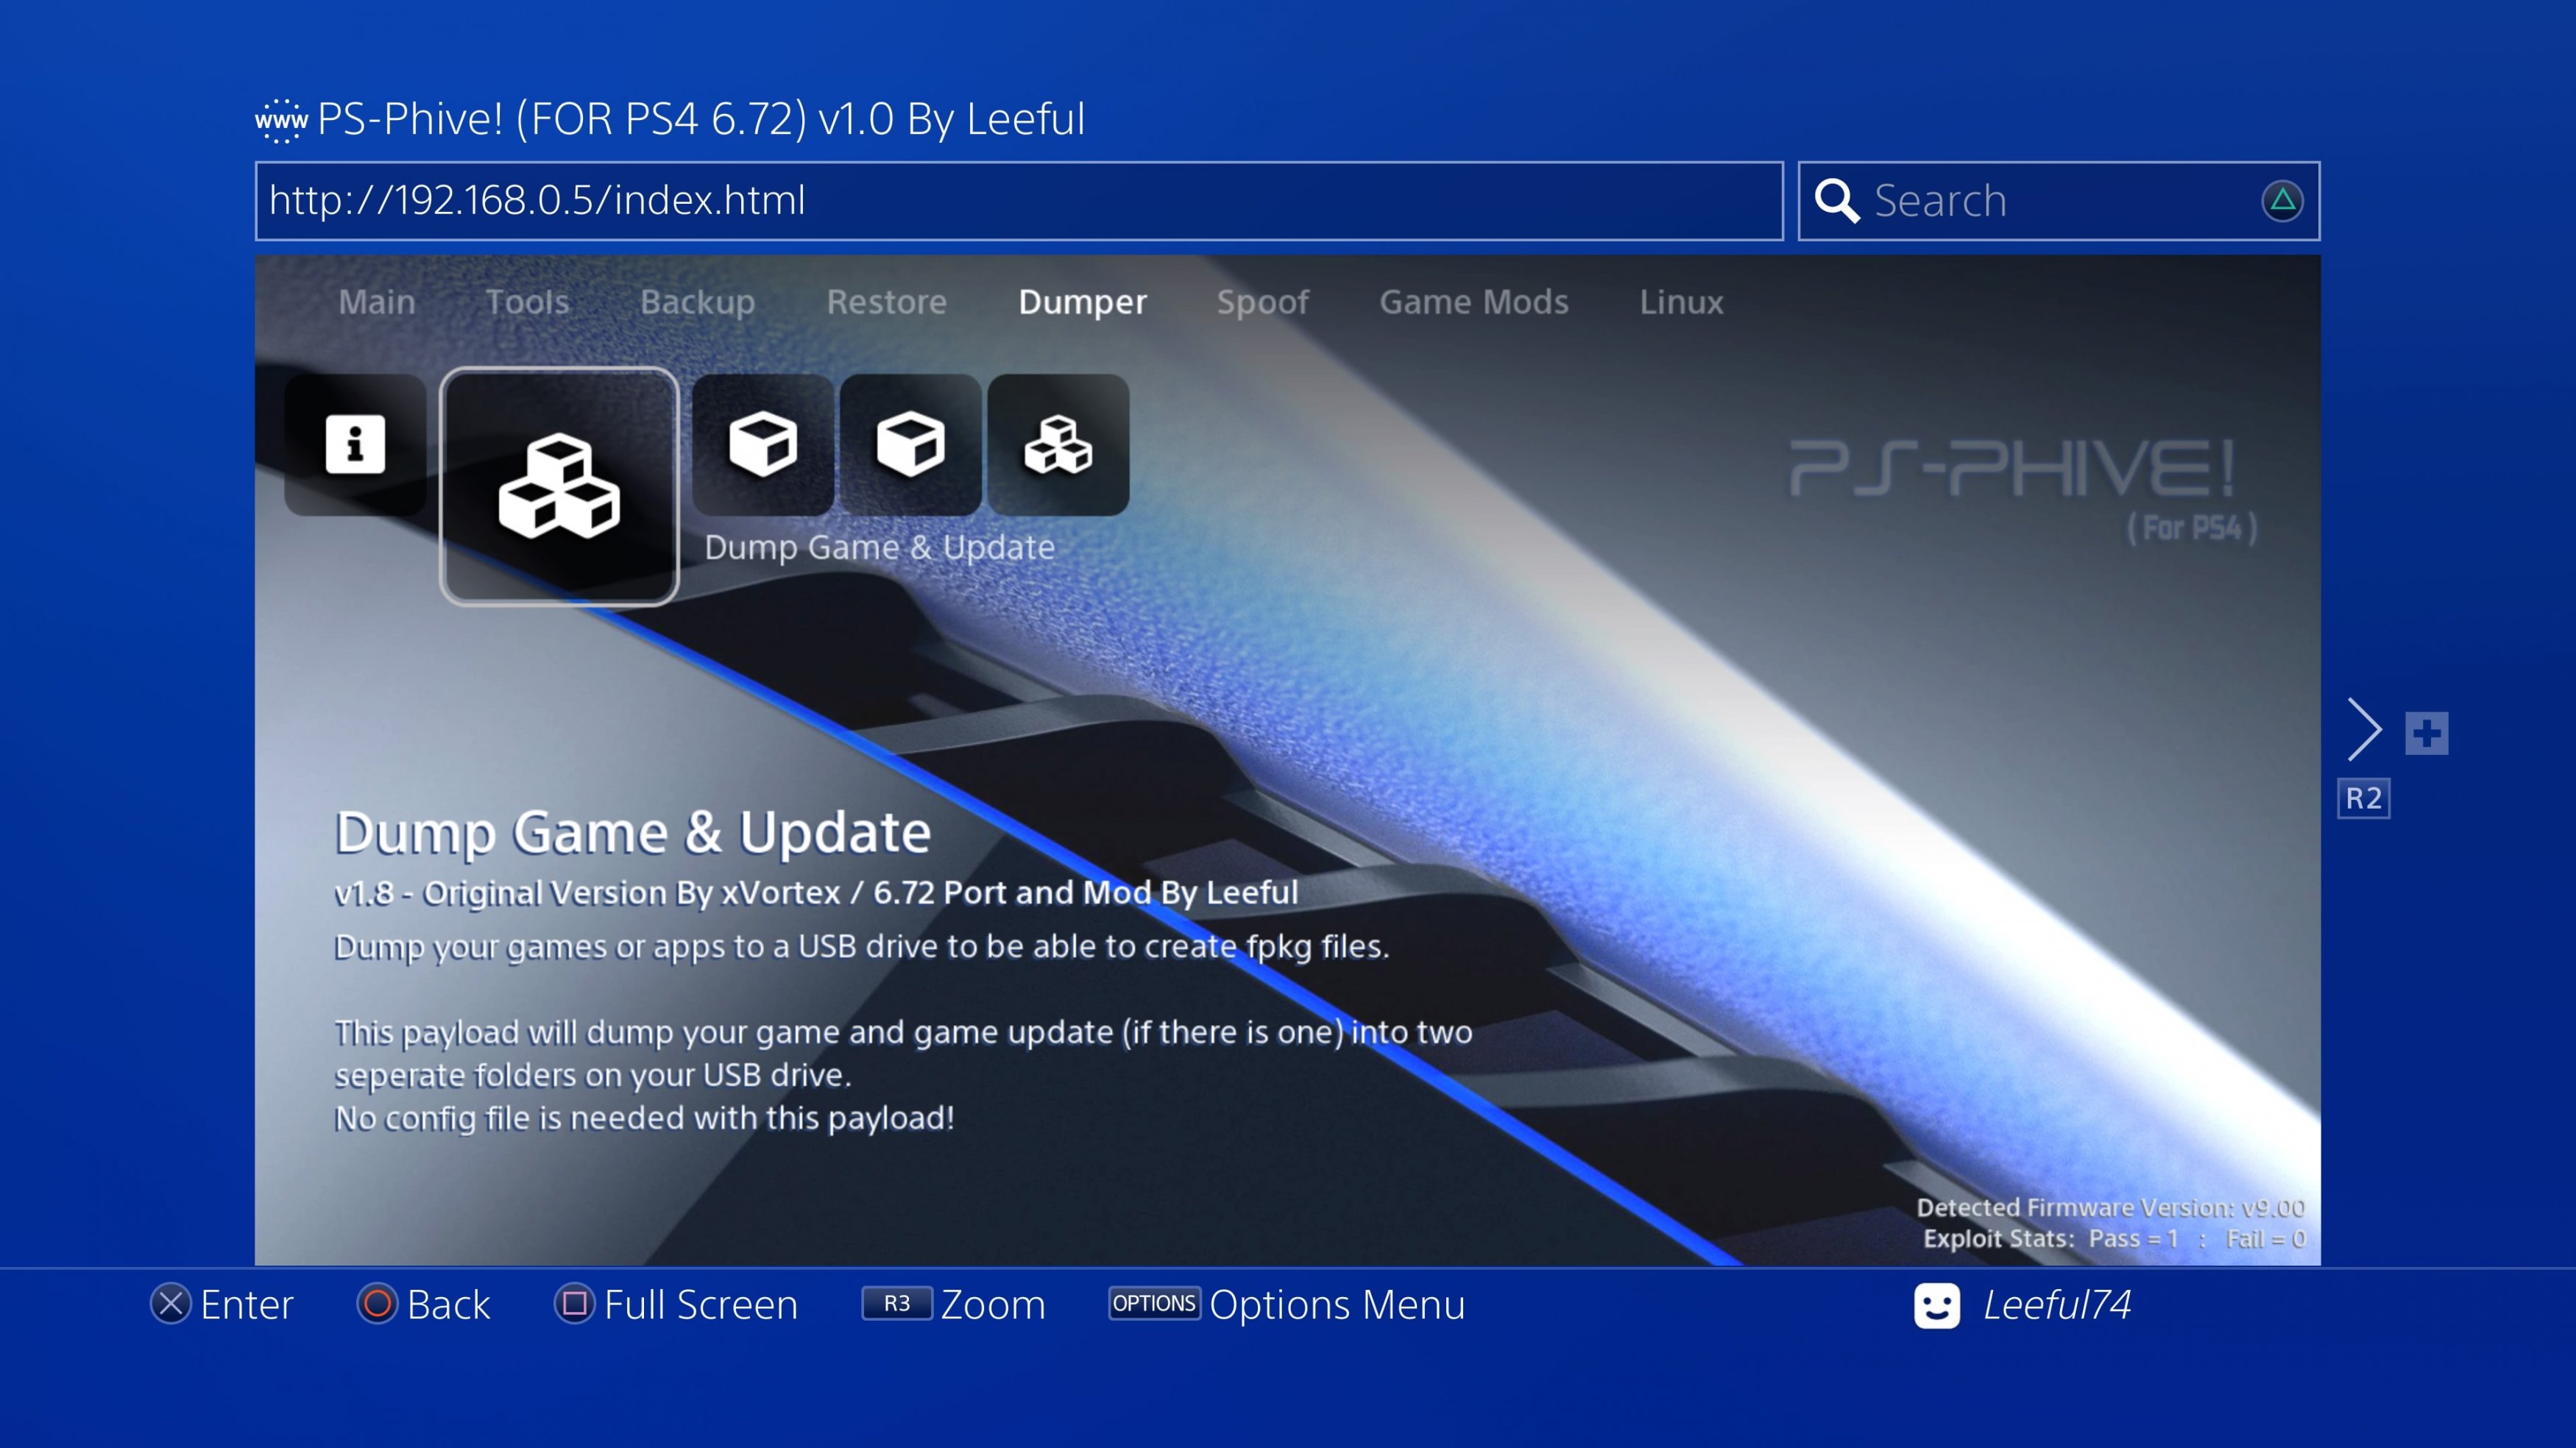This screenshot has width=2576, height=1448.
Task: Open the Game Mods tab
Action: click(1474, 302)
